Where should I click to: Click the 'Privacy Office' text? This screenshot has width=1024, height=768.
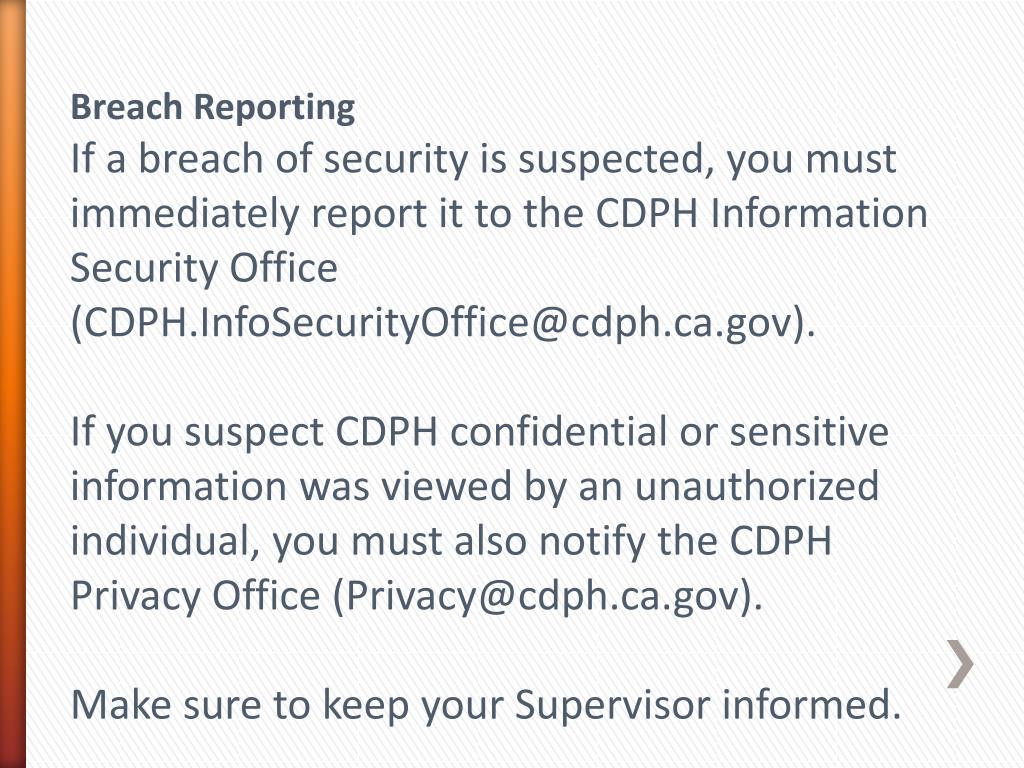195,596
